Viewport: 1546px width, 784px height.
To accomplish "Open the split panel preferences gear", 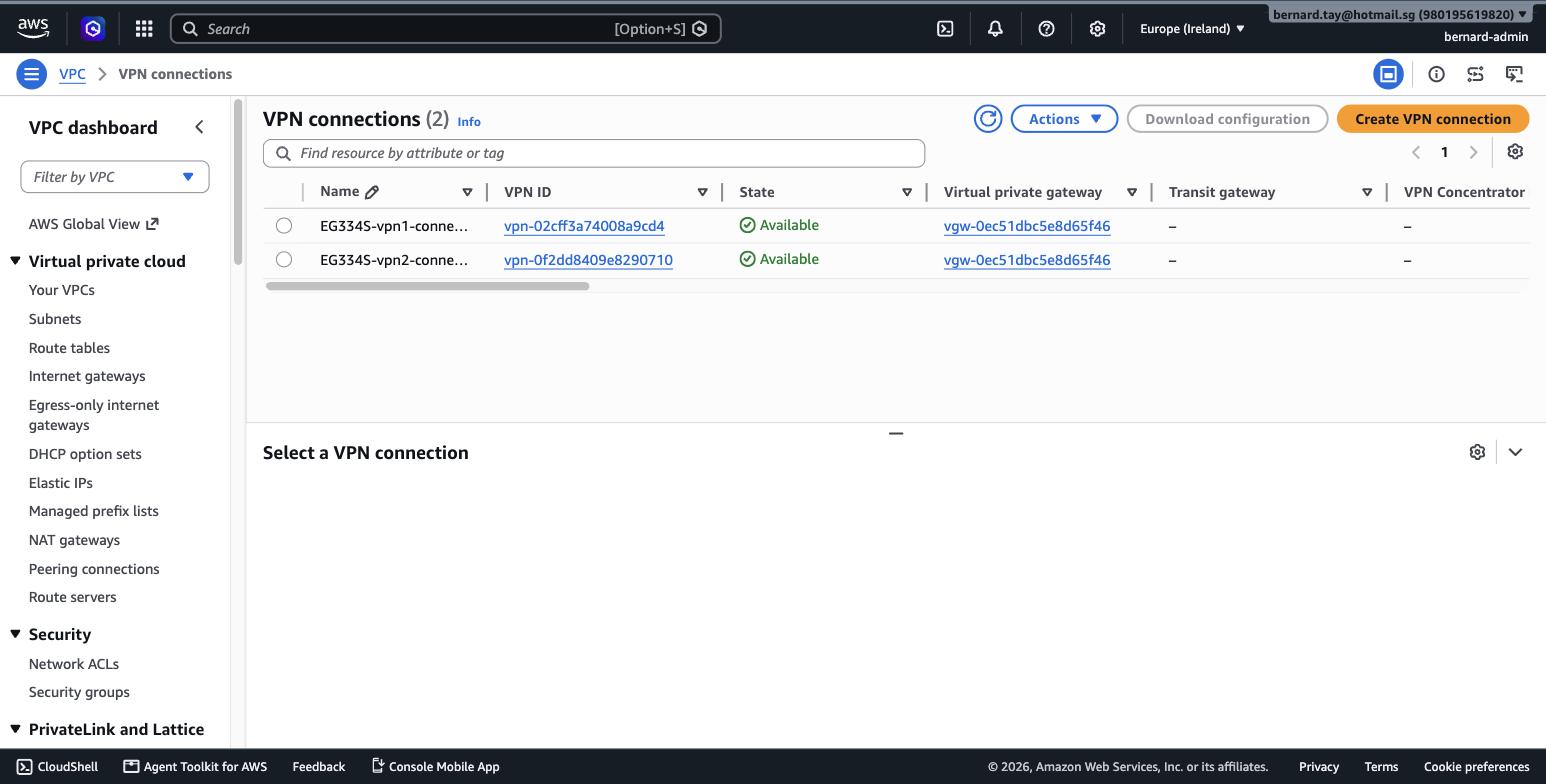I will [x=1477, y=452].
